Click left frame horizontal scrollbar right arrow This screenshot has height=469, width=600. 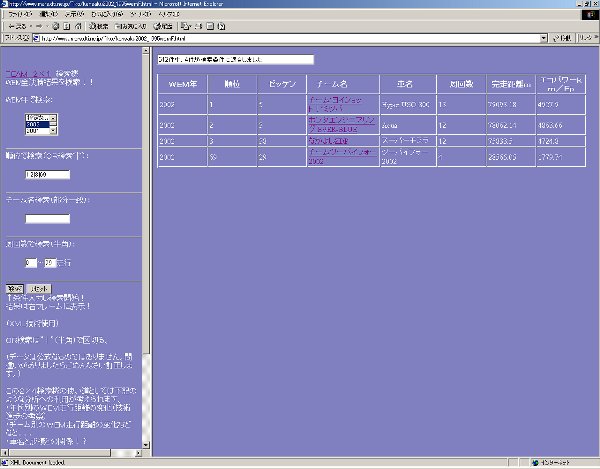(x=138, y=453)
